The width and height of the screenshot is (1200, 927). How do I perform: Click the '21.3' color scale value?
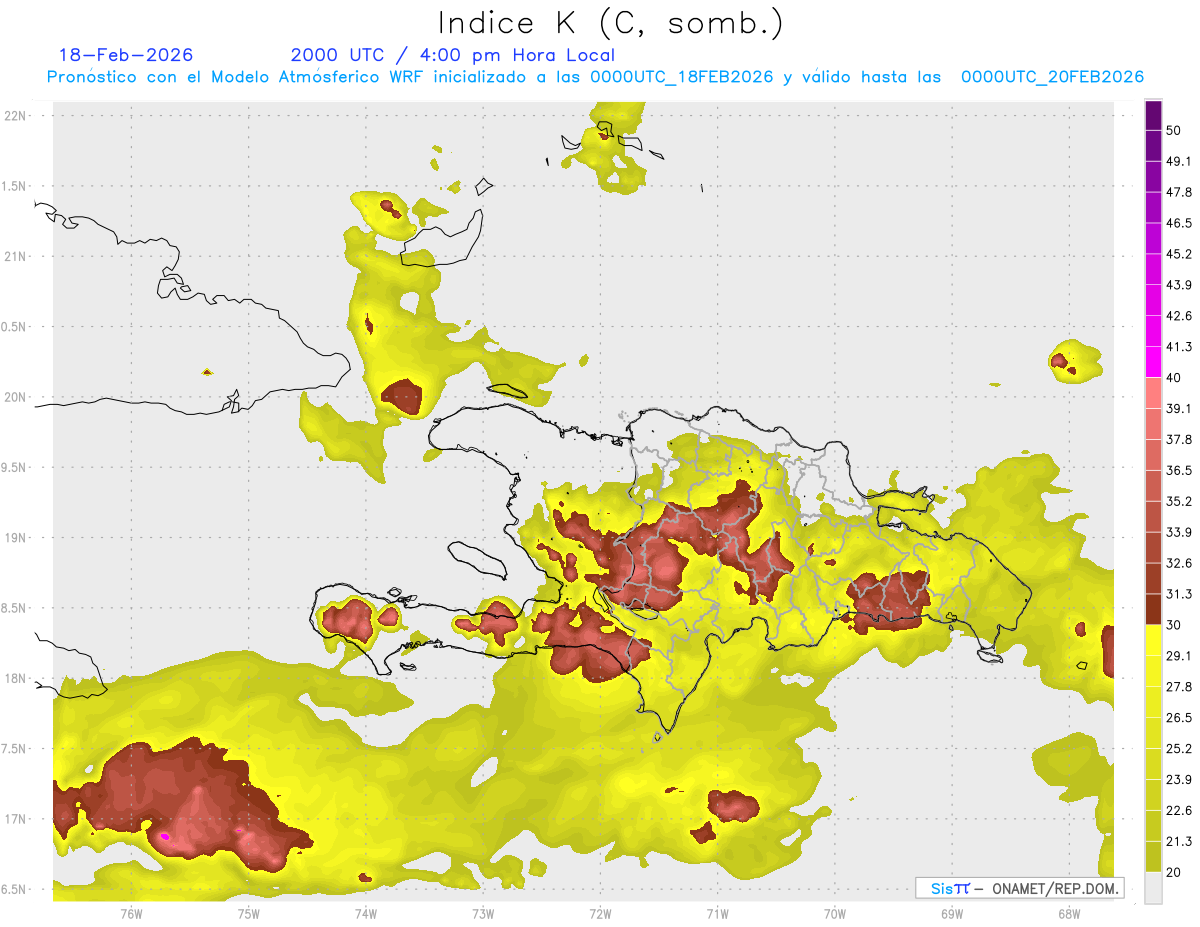click(1179, 842)
